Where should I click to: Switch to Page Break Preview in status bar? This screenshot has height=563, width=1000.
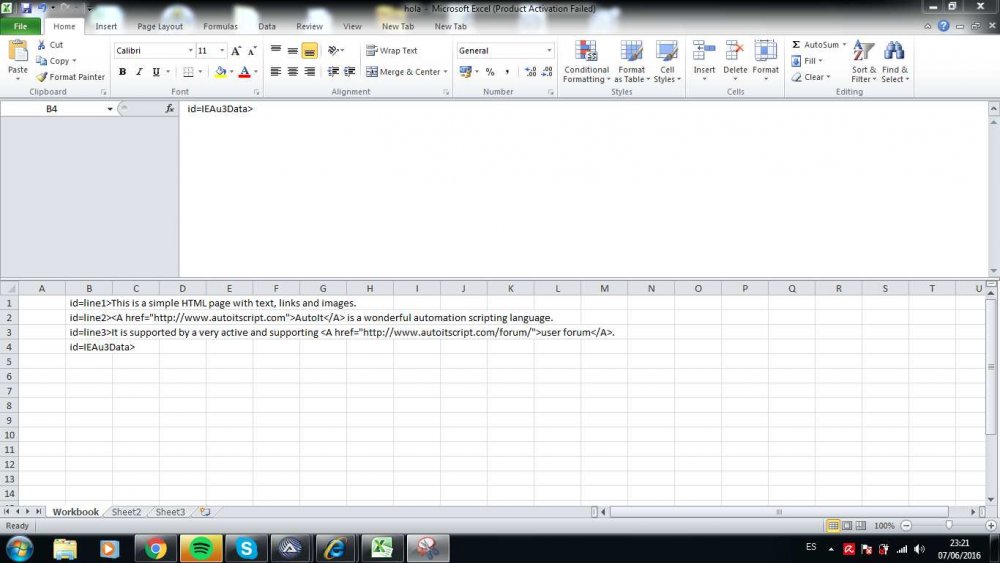860,525
